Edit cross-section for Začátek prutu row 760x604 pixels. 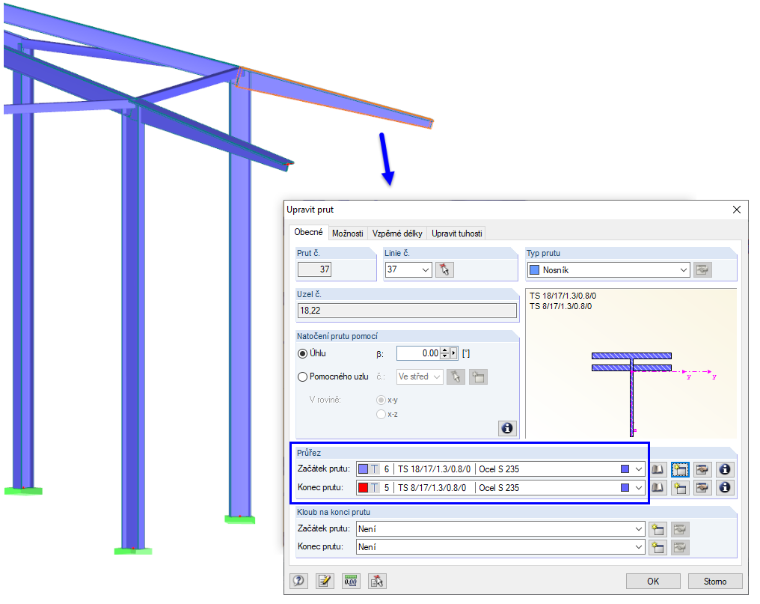pyautogui.click(x=702, y=469)
